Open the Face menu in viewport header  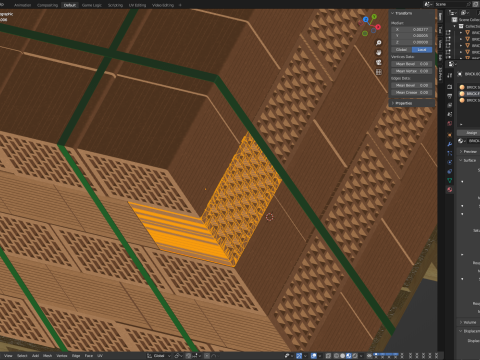(x=89, y=356)
